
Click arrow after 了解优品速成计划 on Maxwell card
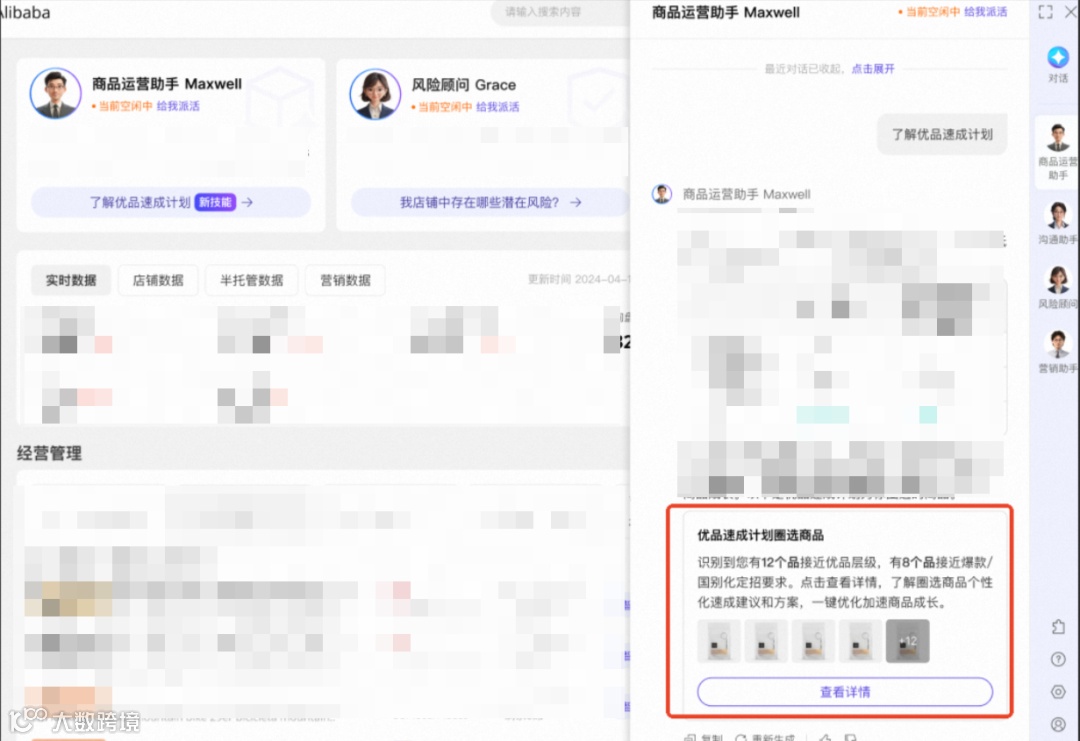tap(247, 202)
